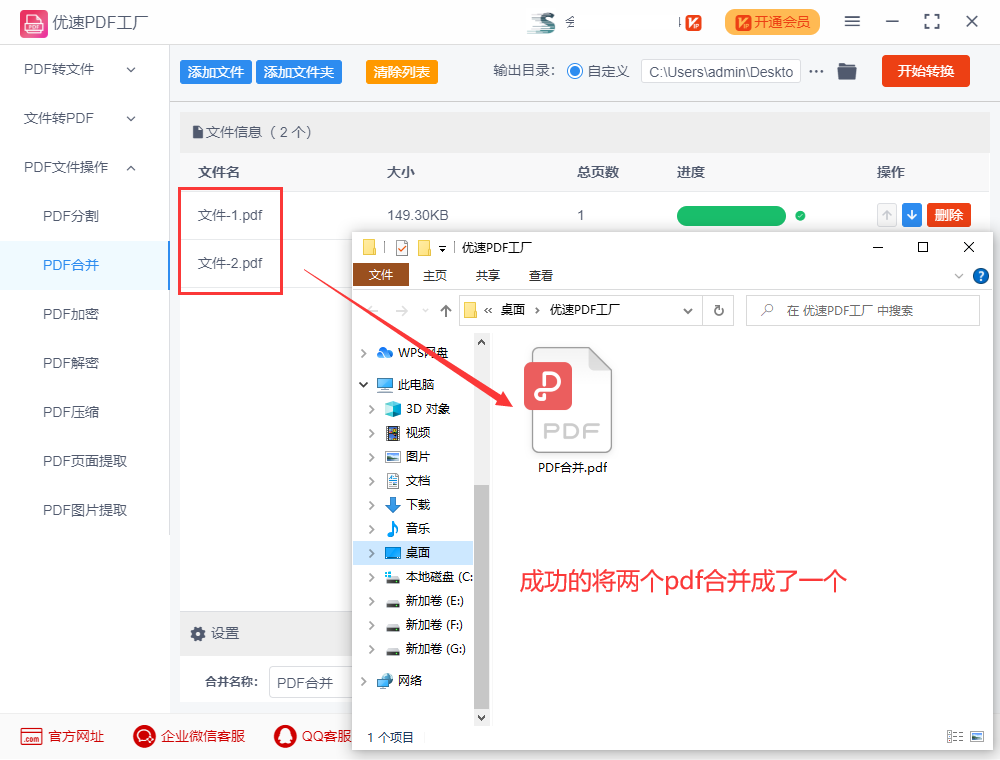This screenshot has height=760, width=1000.
Task: Click 添加文件夹 button
Action: [x=298, y=72]
